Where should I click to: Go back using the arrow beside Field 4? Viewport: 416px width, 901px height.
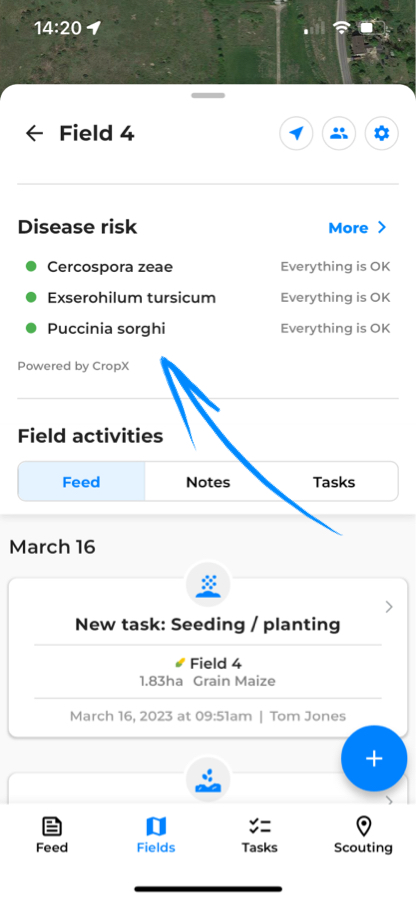tap(34, 133)
